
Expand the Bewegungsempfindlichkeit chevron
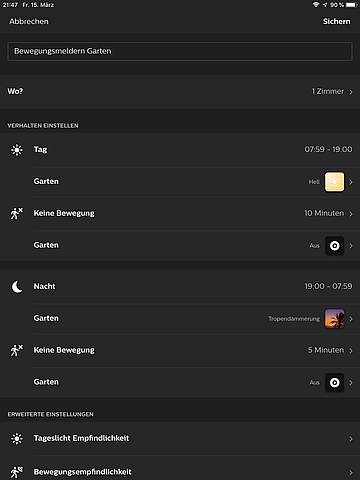(x=351, y=472)
